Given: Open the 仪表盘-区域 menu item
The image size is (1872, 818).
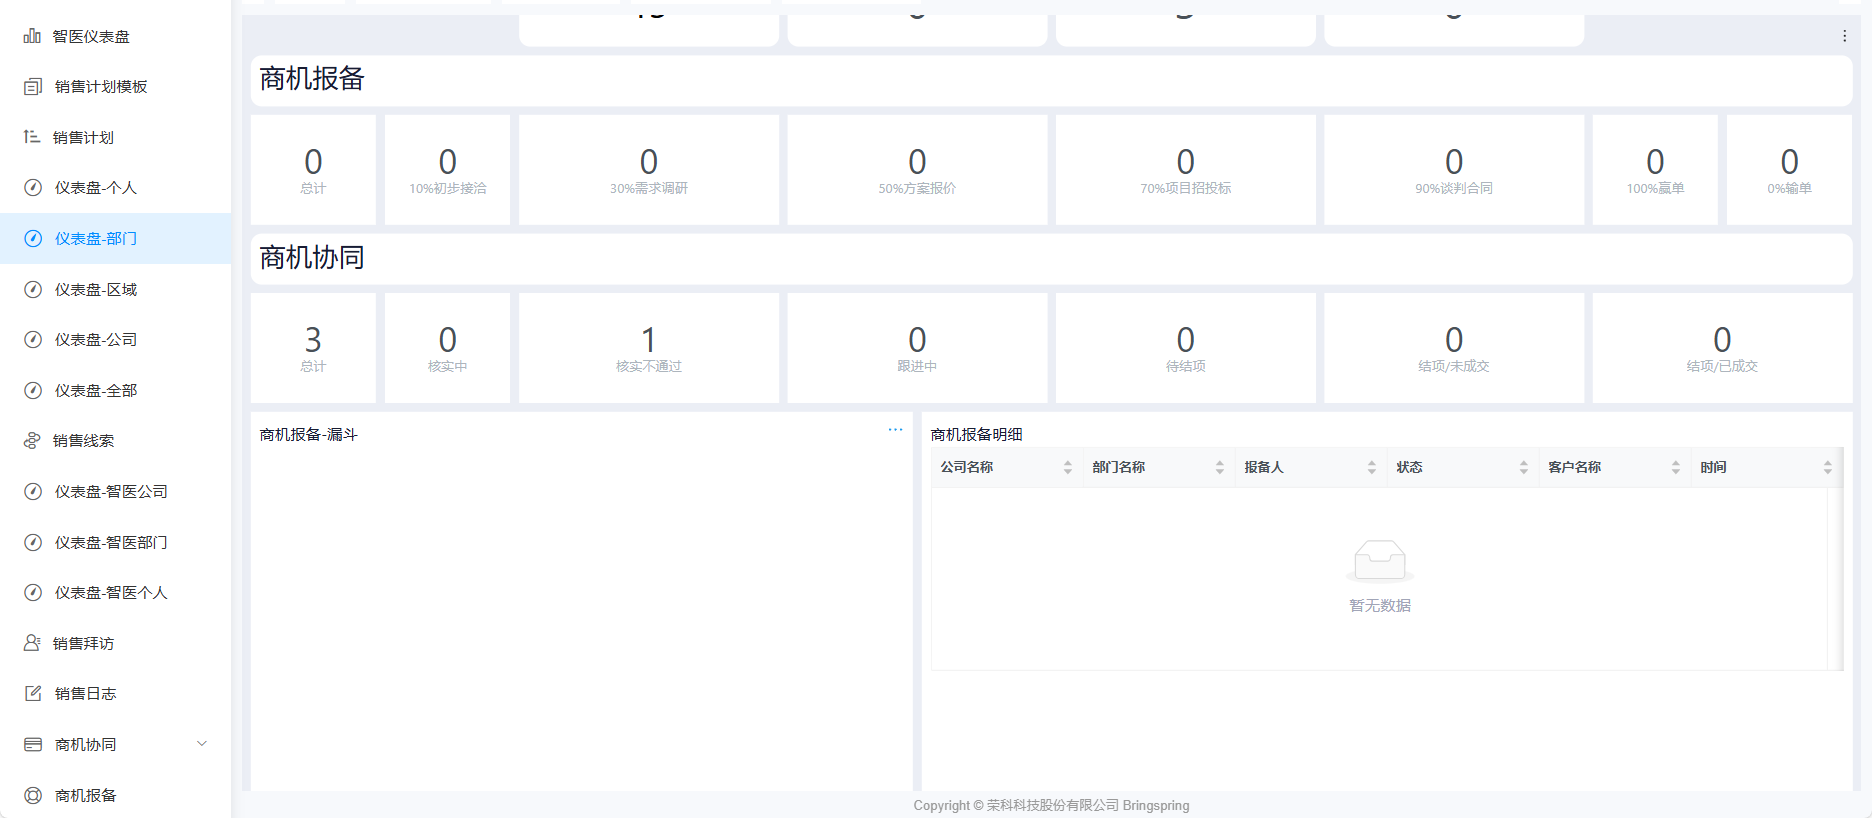Looking at the screenshot, I should pos(96,289).
